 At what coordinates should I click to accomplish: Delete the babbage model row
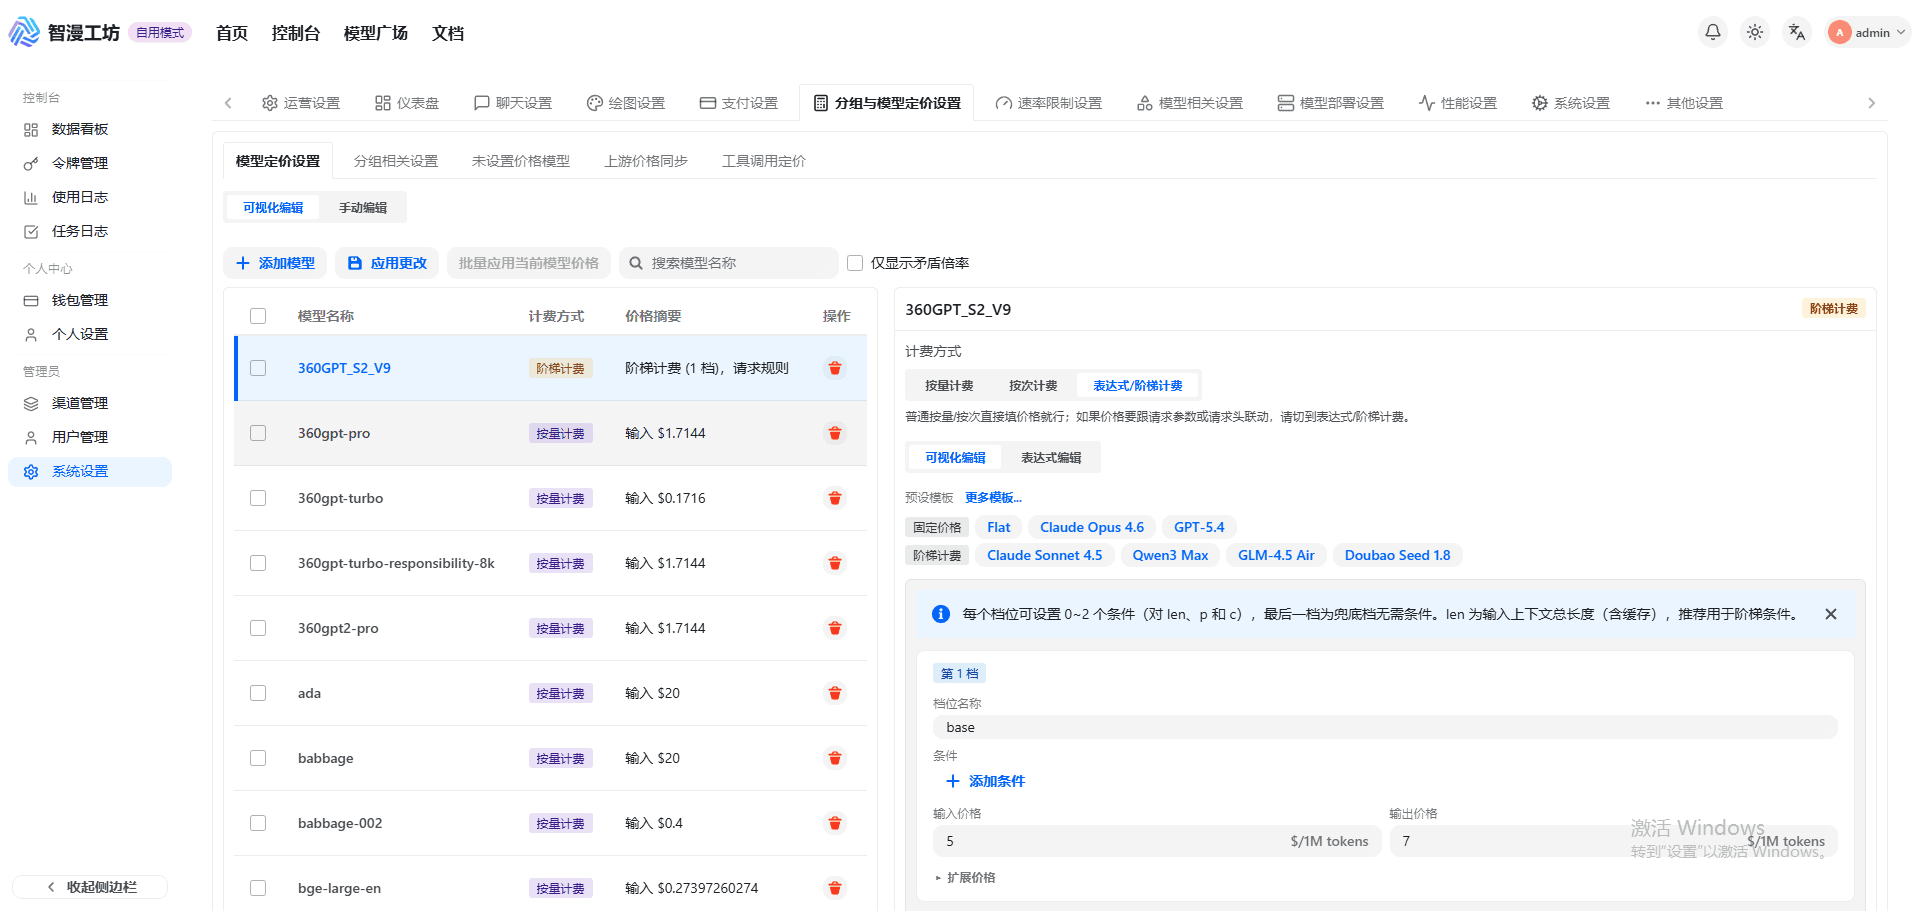click(x=834, y=758)
